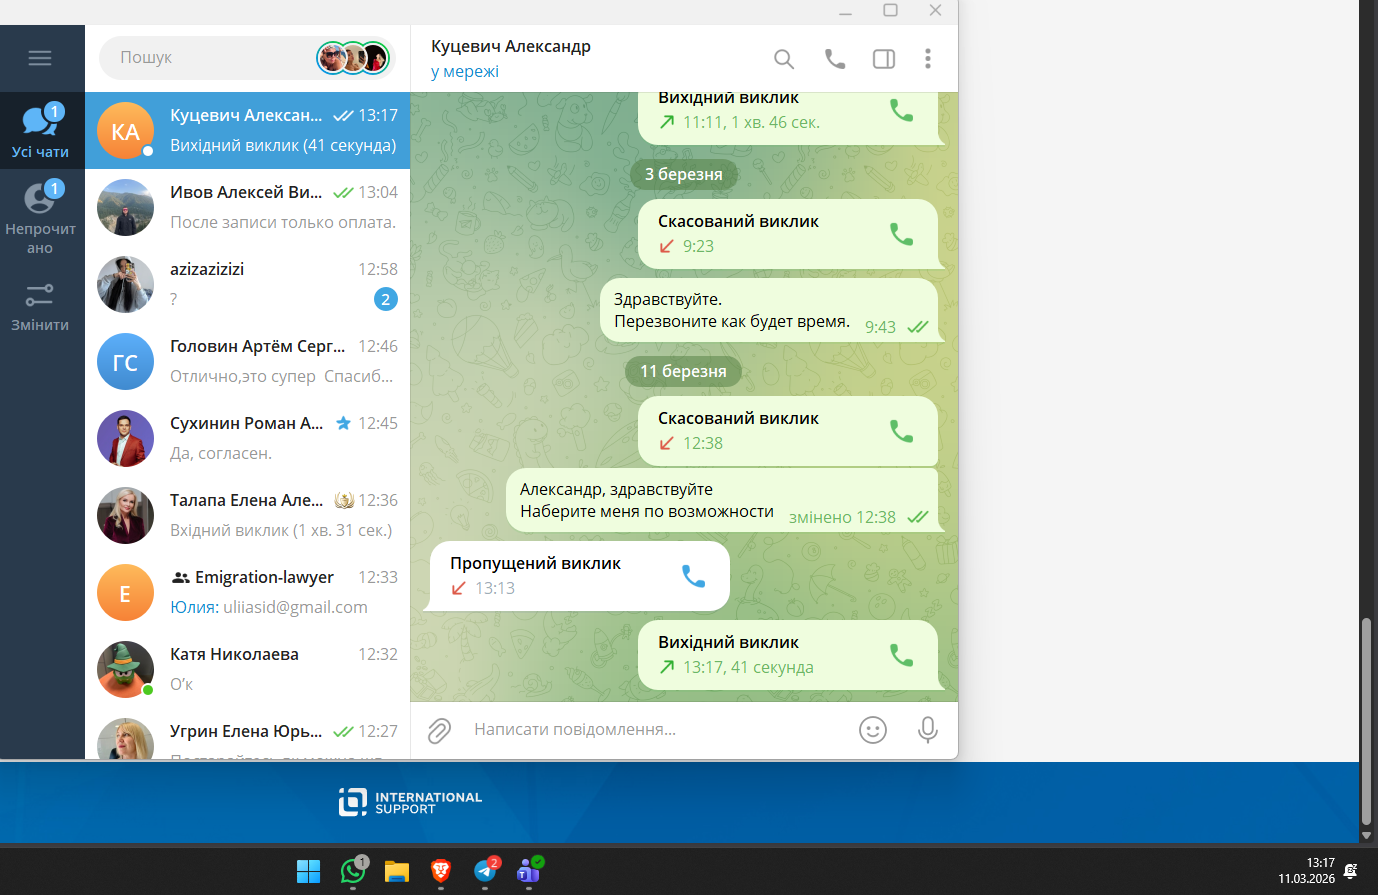Open the azizazizizi chat
The height and width of the screenshot is (895, 1378).
point(247,285)
